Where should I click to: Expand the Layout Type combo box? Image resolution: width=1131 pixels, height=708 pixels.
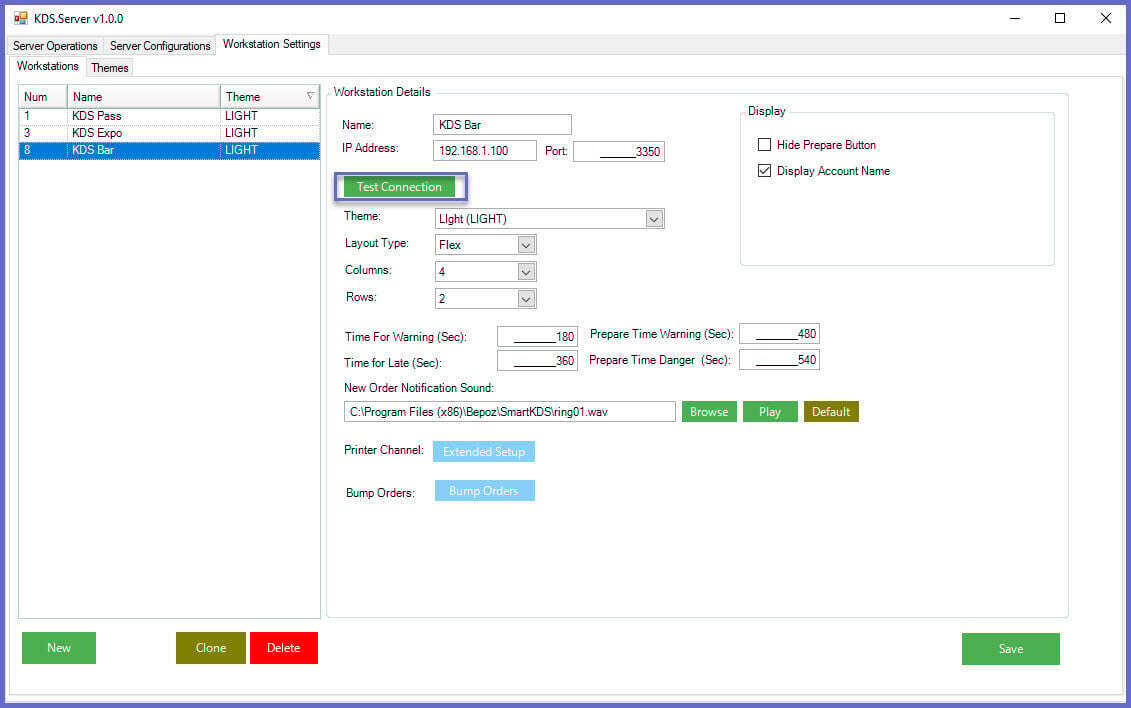point(526,245)
